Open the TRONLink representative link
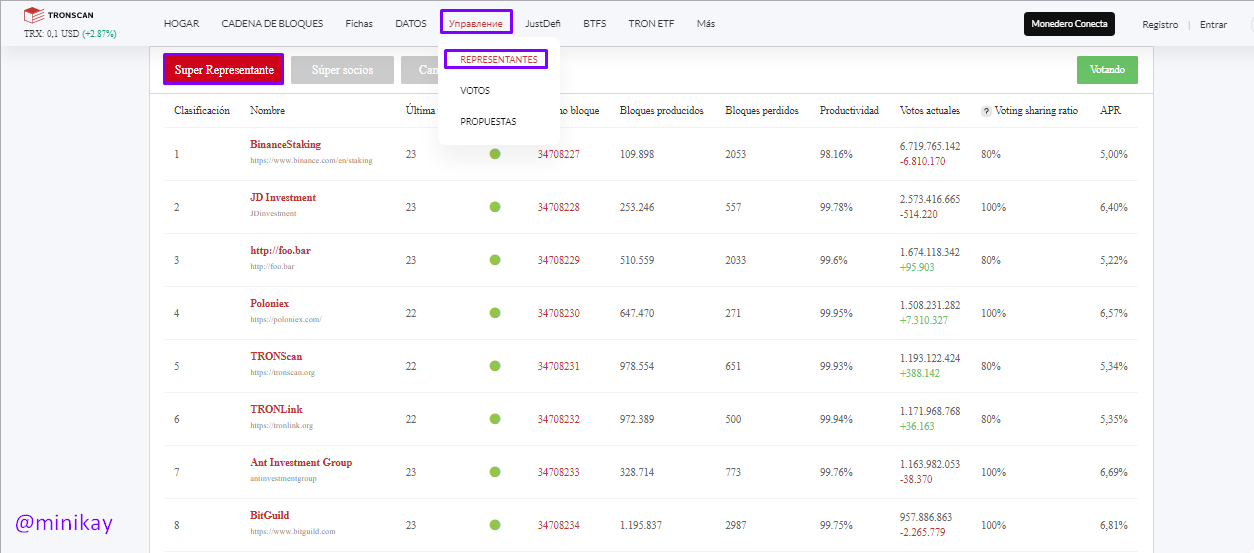The height and width of the screenshot is (553, 1254). click(276, 410)
